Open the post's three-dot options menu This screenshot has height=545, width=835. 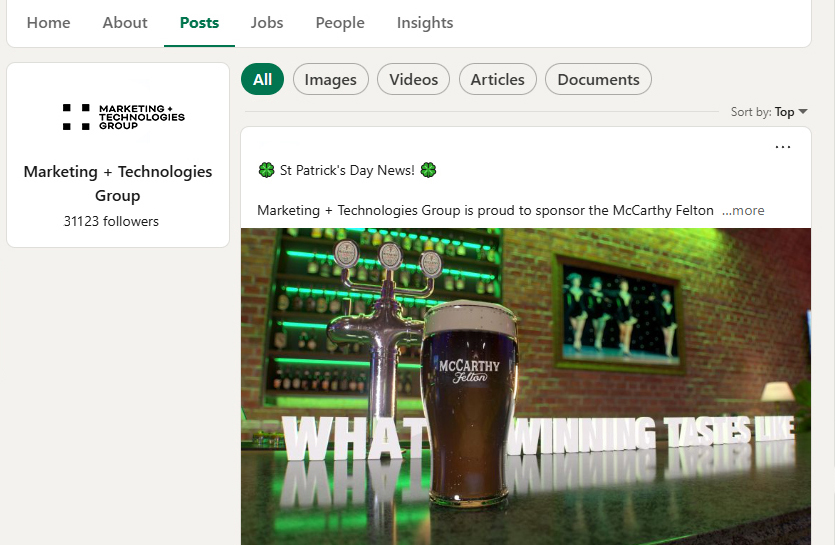pos(782,147)
